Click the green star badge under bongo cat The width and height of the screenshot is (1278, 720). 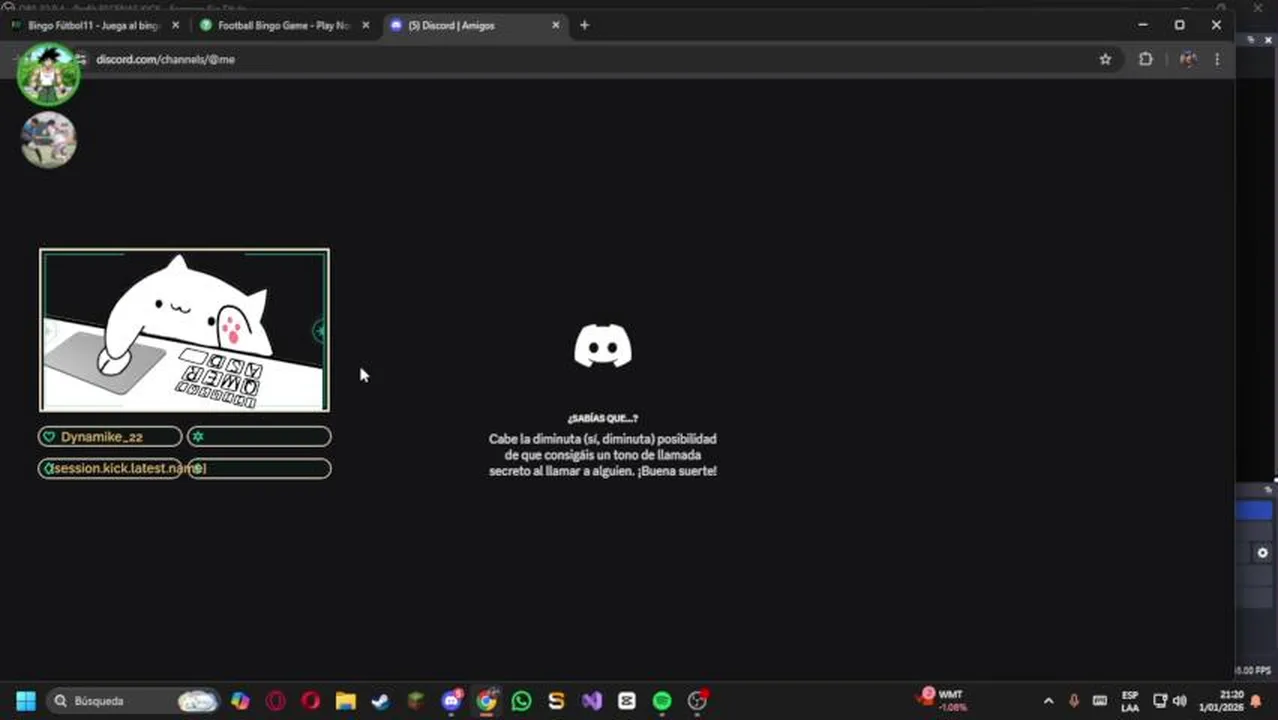click(198, 437)
